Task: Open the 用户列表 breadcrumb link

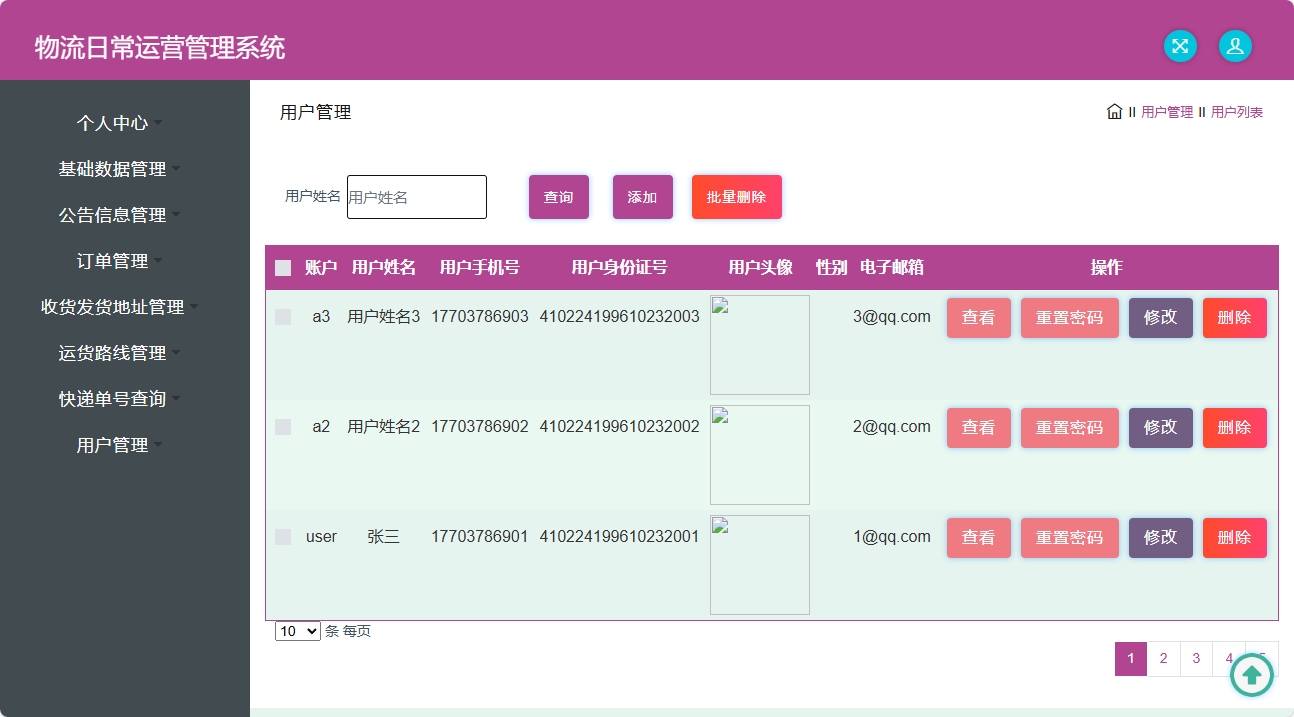Action: (1239, 112)
